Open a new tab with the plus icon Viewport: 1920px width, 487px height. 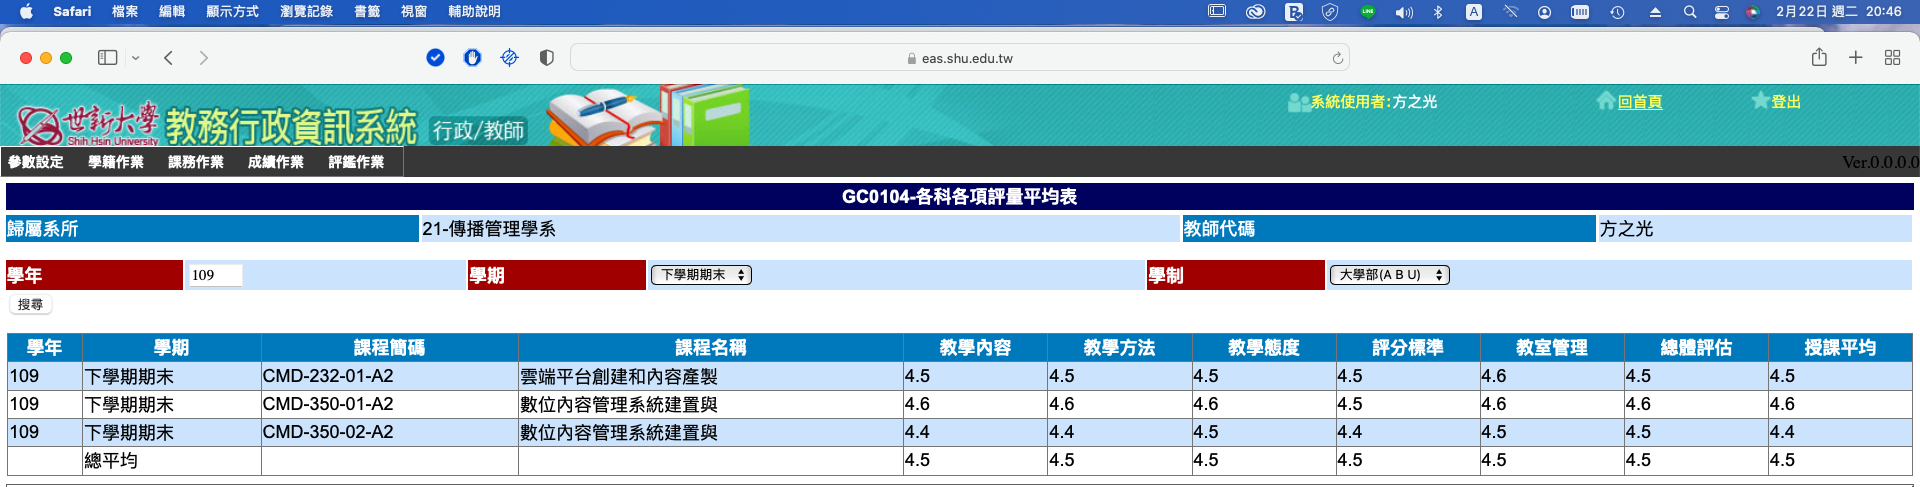pyautogui.click(x=1856, y=58)
